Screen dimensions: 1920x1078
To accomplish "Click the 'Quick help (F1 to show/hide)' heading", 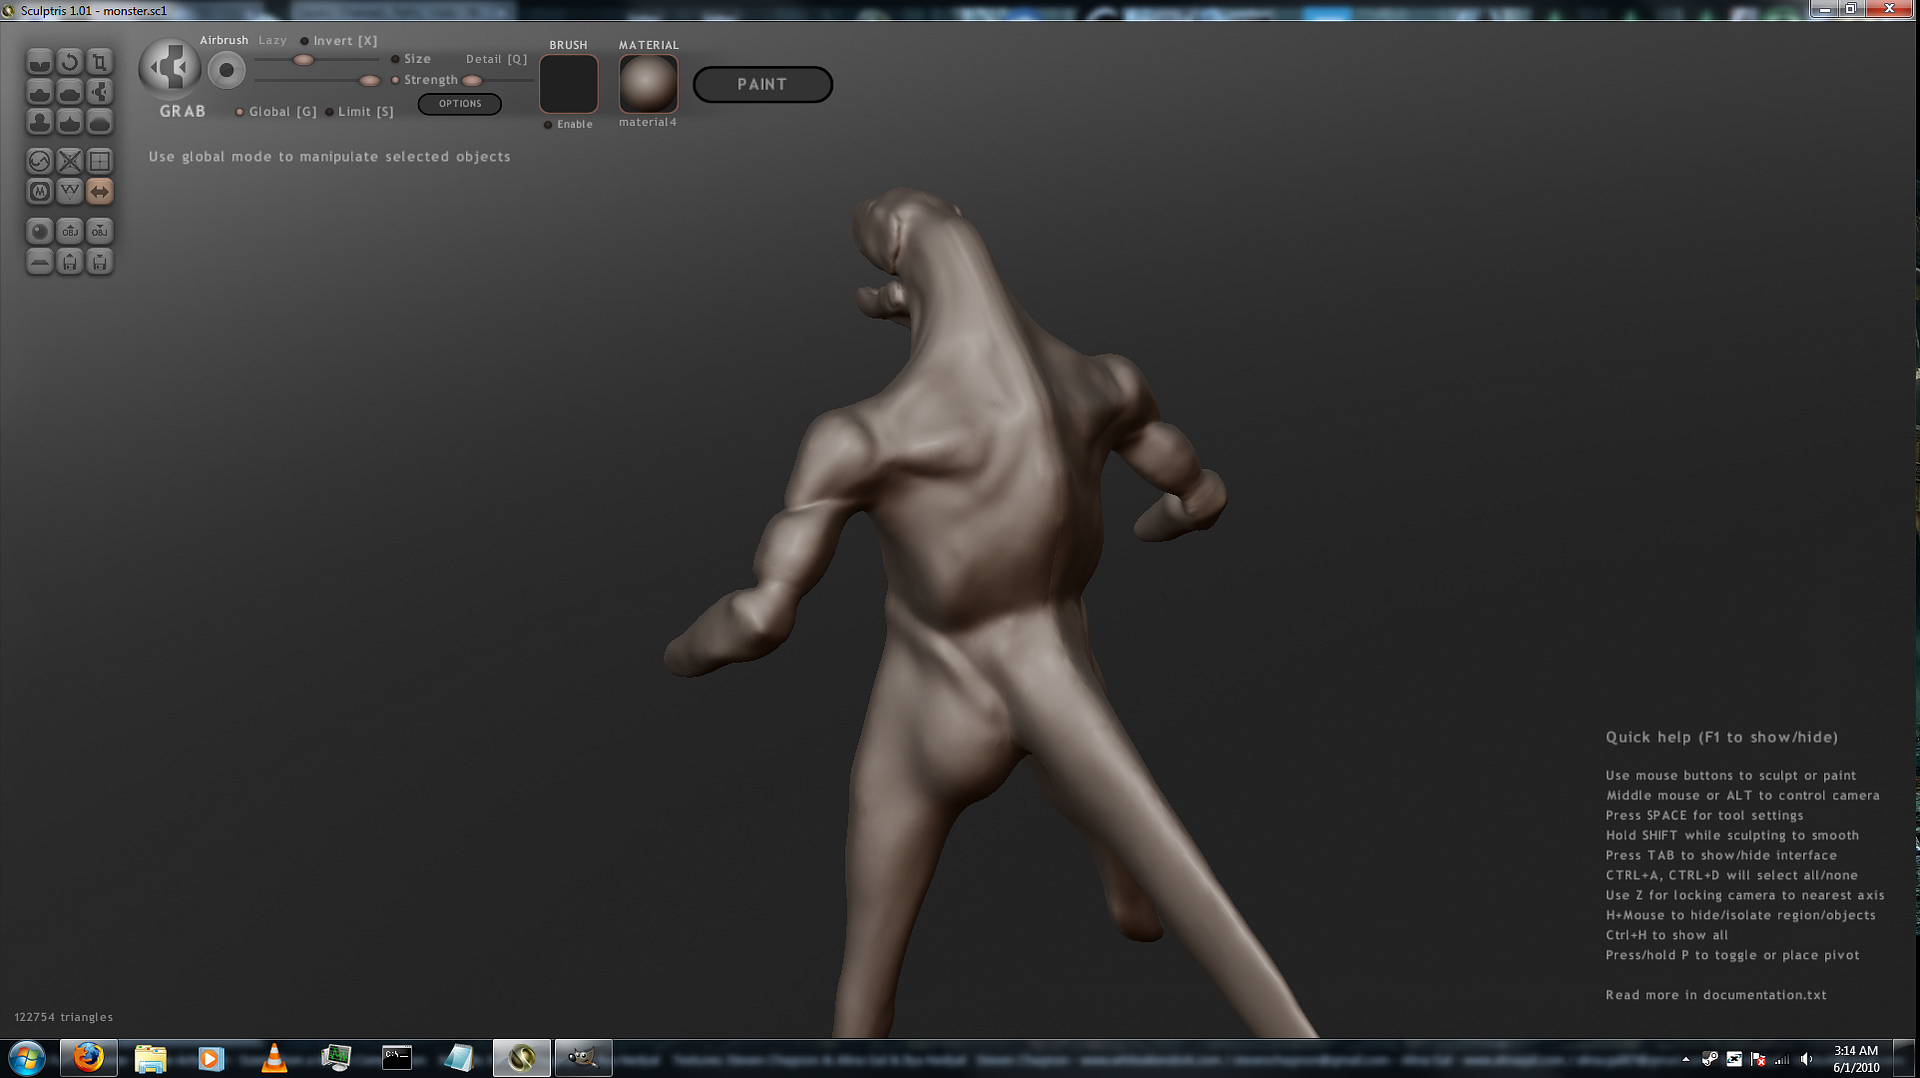I will pyautogui.click(x=1722, y=737).
